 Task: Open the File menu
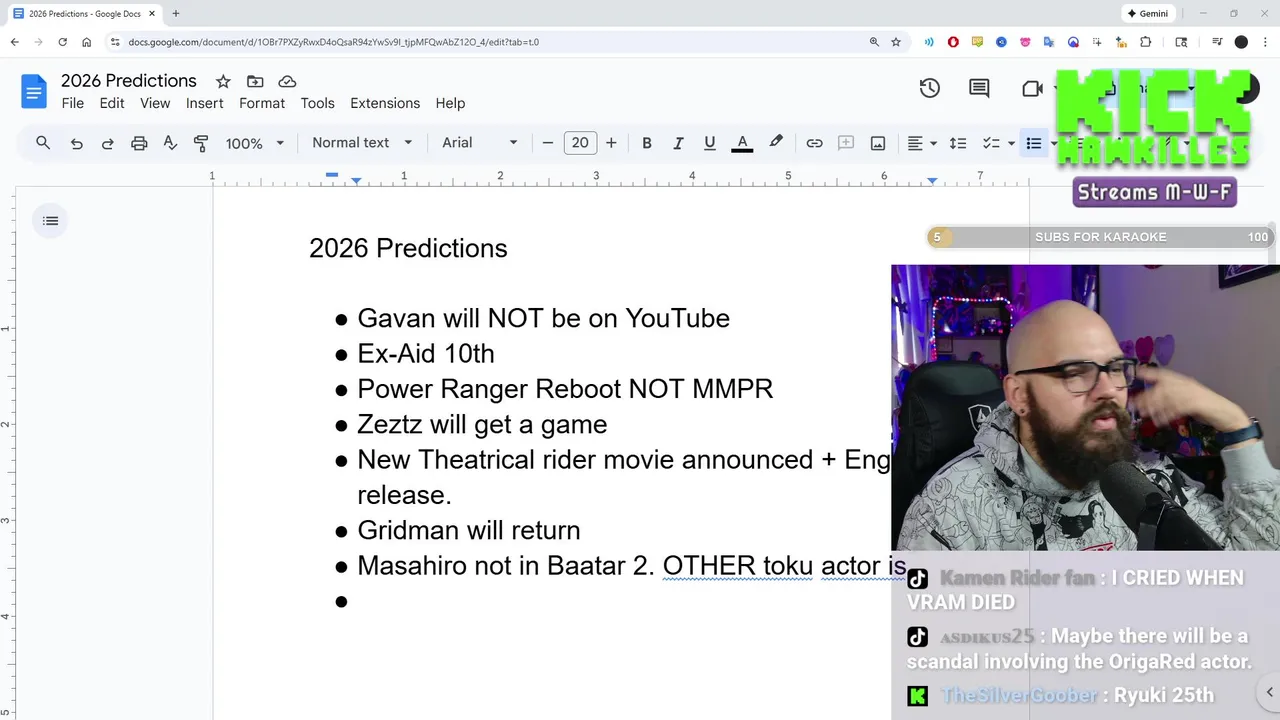click(72, 103)
